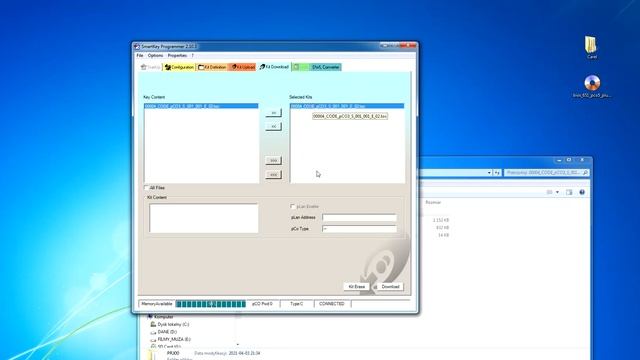Click the Explorer window search box
Screen dimensions: 640x360
click(546, 173)
